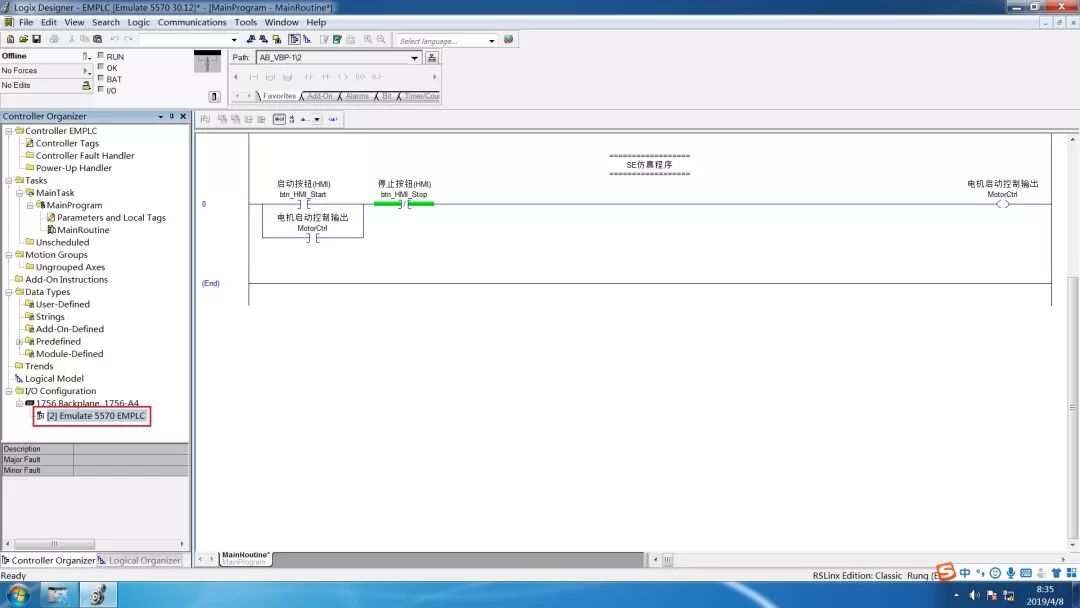Screen dimensions: 1080x608
Task: Select Add-On Instructions folder
Action: click(x=66, y=280)
